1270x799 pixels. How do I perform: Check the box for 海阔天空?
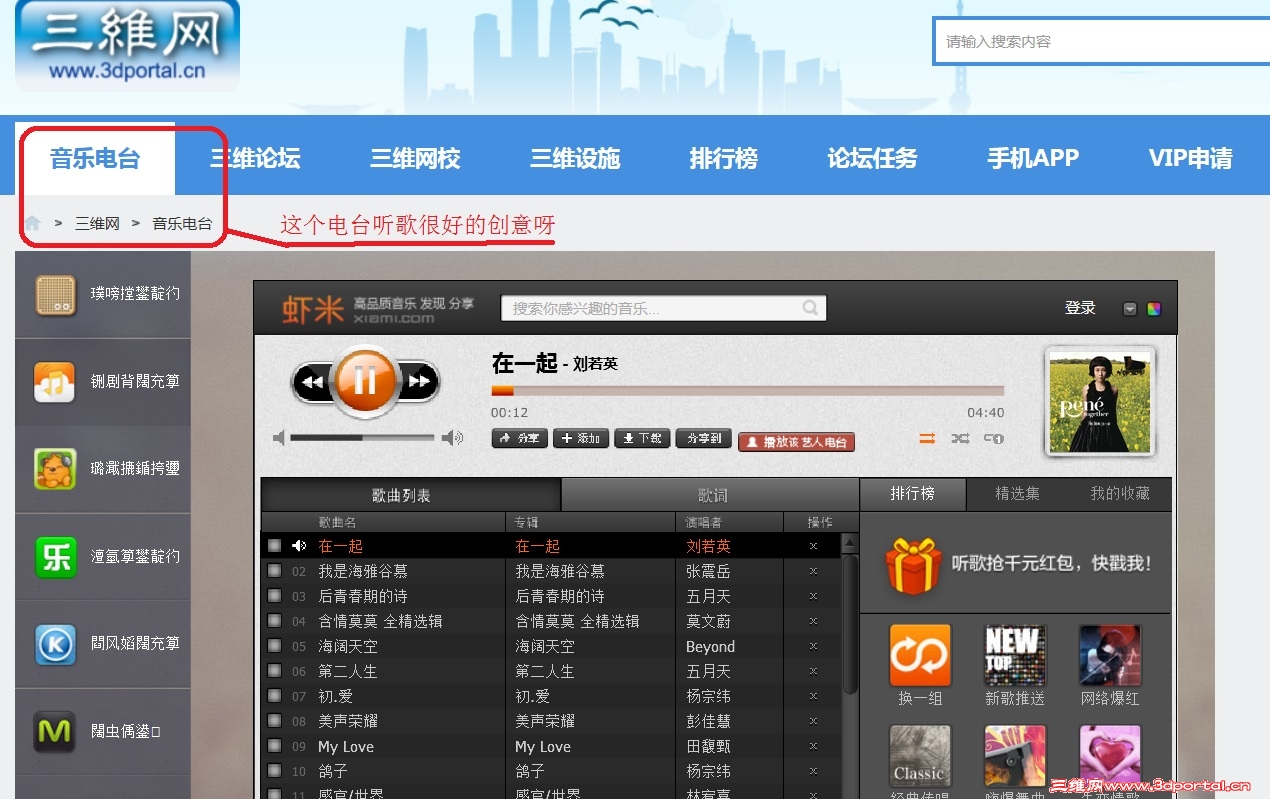coord(274,646)
